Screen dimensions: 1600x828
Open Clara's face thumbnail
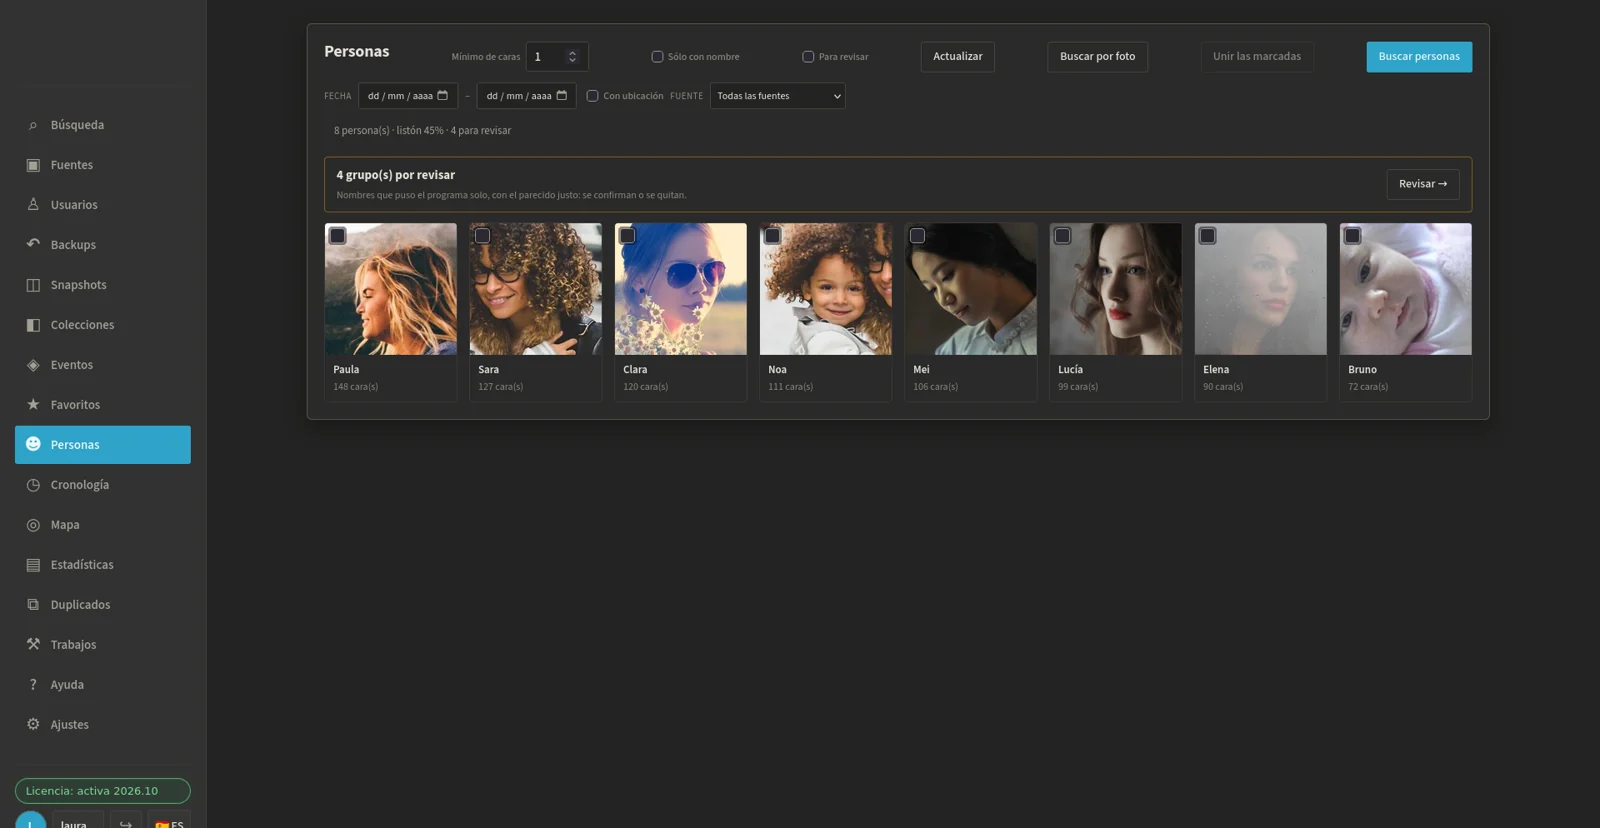[681, 289]
